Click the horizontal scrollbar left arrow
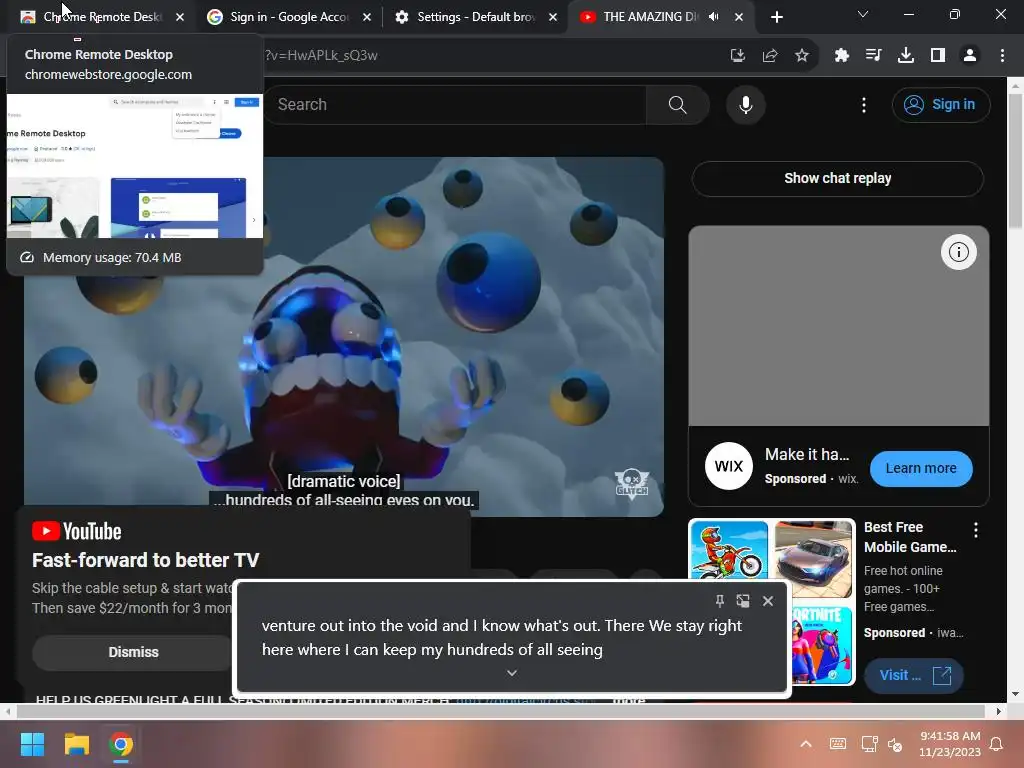The image size is (1024, 768). pyautogui.click(x=7, y=711)
